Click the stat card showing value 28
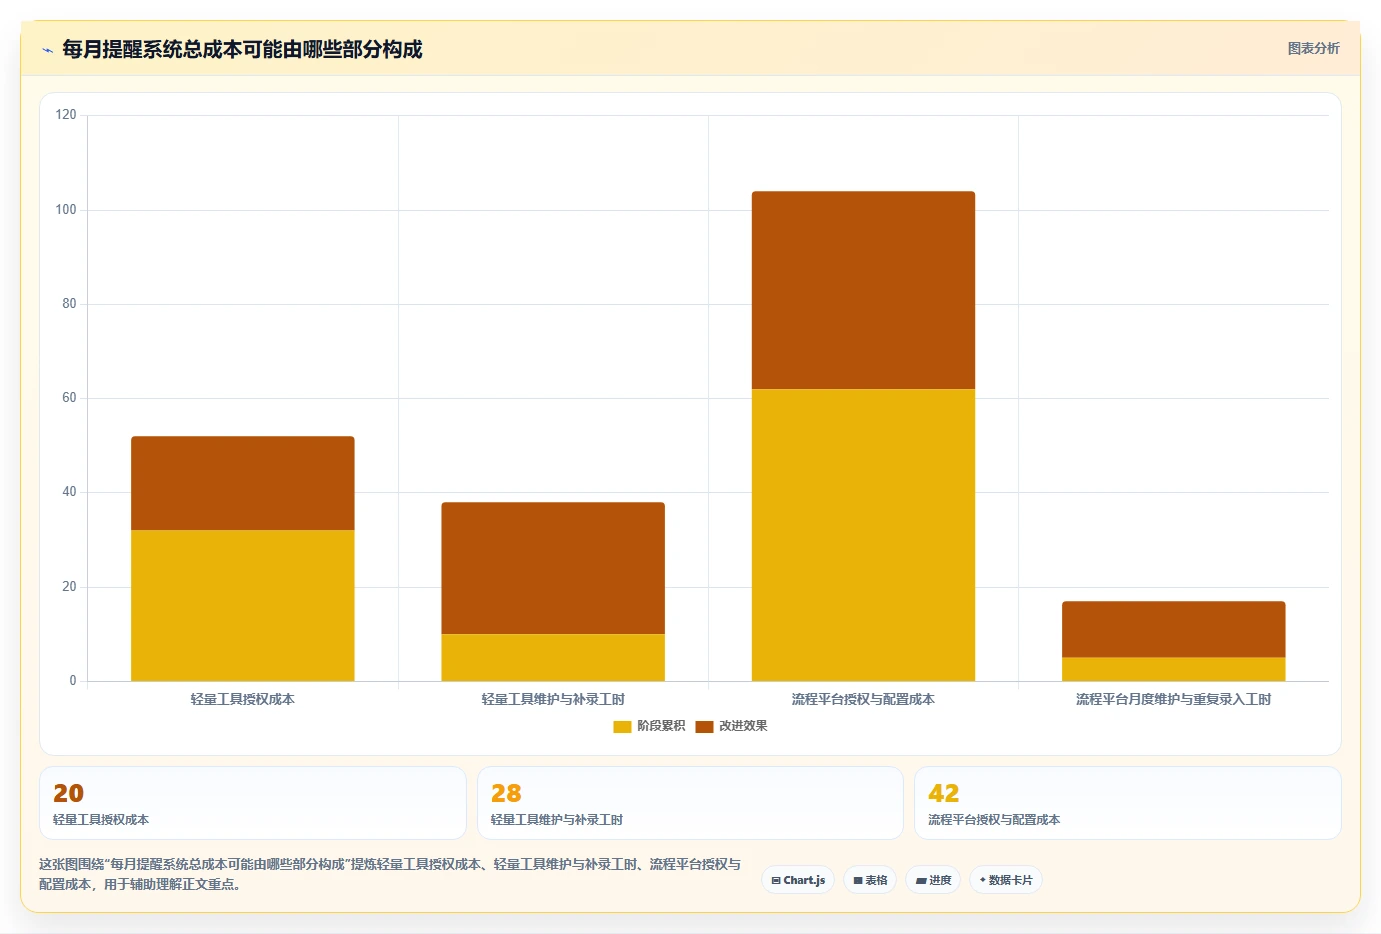This screenshot has height=934, width=1381. (x=690, y=803)
